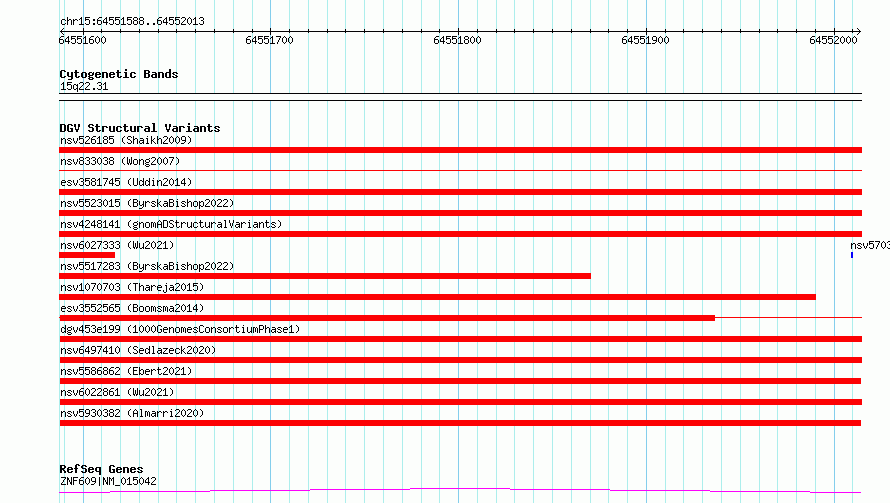
Task: Click the nsv5586862 (Ebert2021) label
Action: click(x=126, y=371)
